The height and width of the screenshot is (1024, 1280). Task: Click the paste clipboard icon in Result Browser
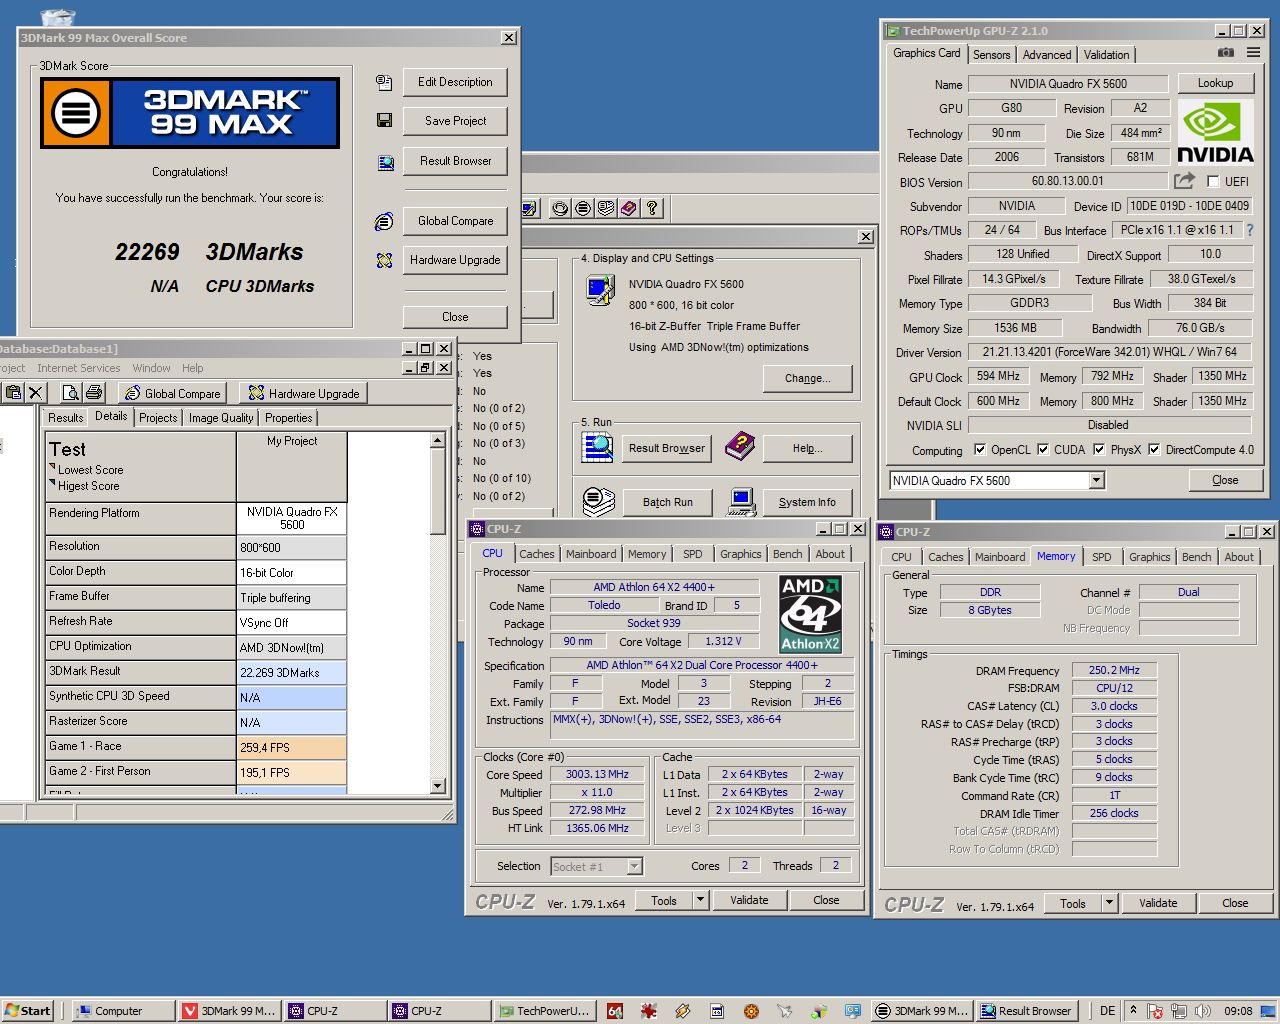click(13, 393)
